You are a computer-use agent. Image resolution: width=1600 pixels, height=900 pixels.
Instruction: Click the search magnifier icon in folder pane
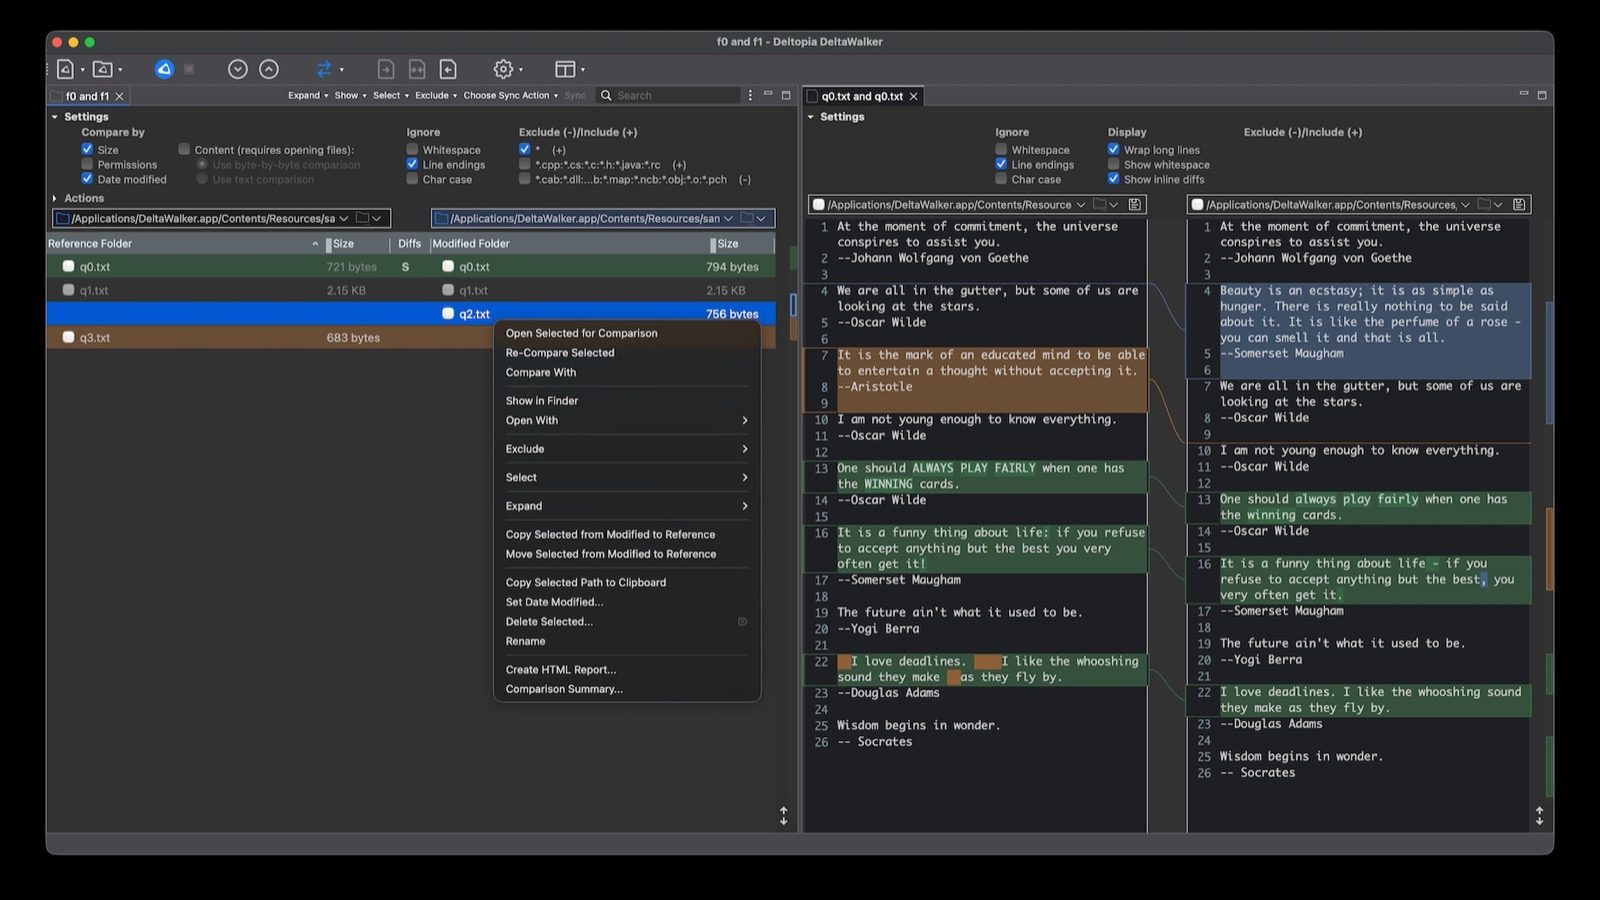pos(606,96)
